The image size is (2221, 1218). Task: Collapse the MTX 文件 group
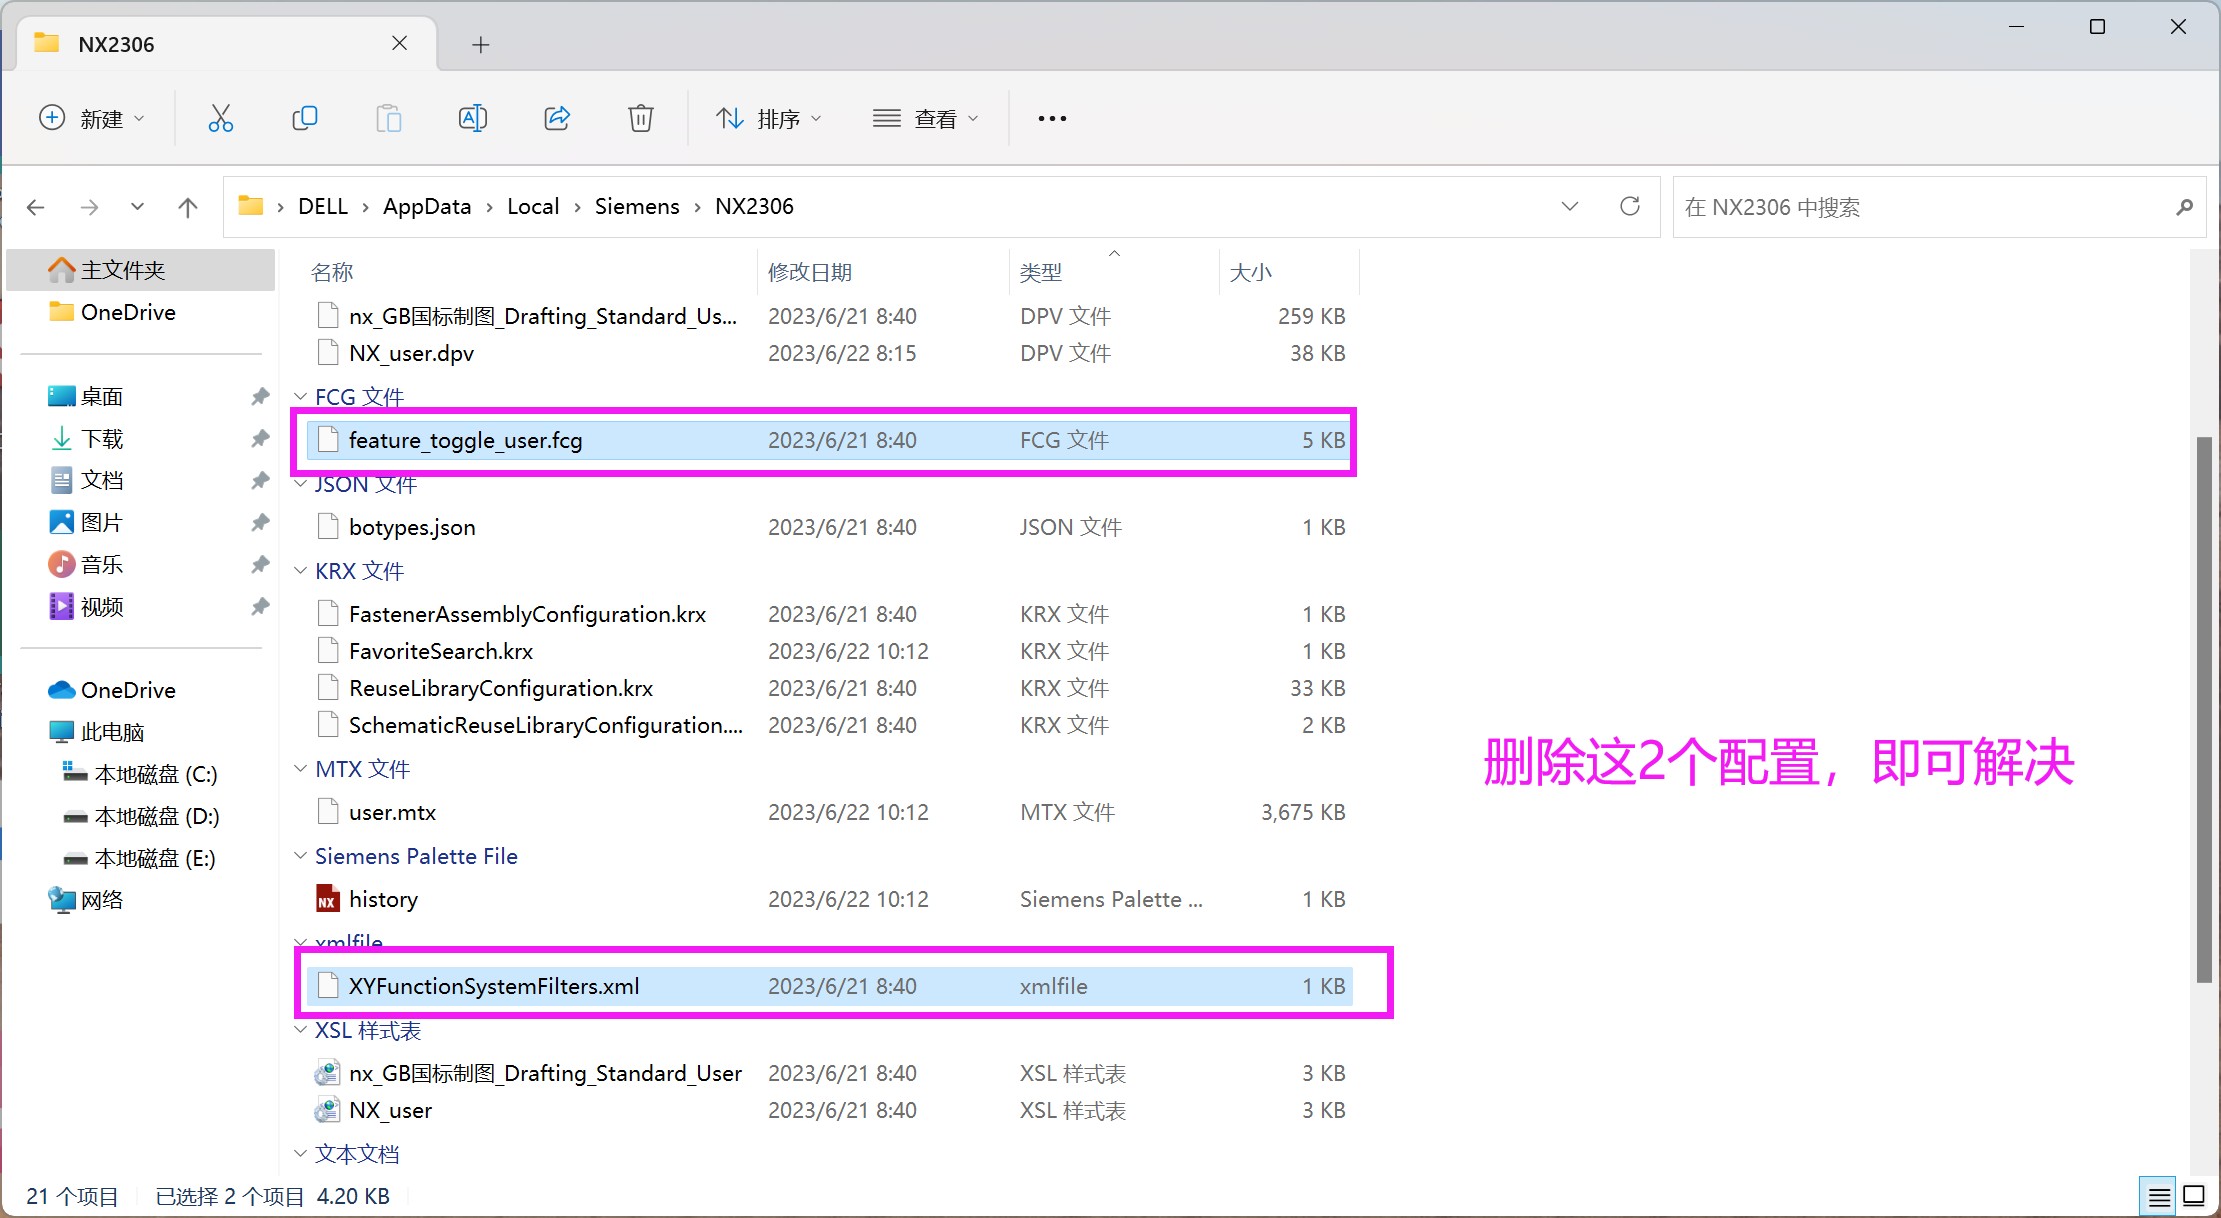(300, 769)
